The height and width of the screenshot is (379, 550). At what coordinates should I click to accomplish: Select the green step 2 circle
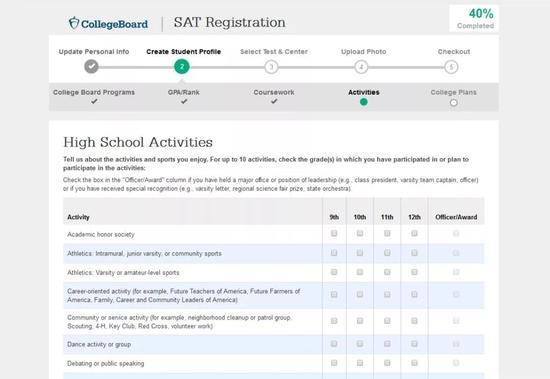(182, 67)
